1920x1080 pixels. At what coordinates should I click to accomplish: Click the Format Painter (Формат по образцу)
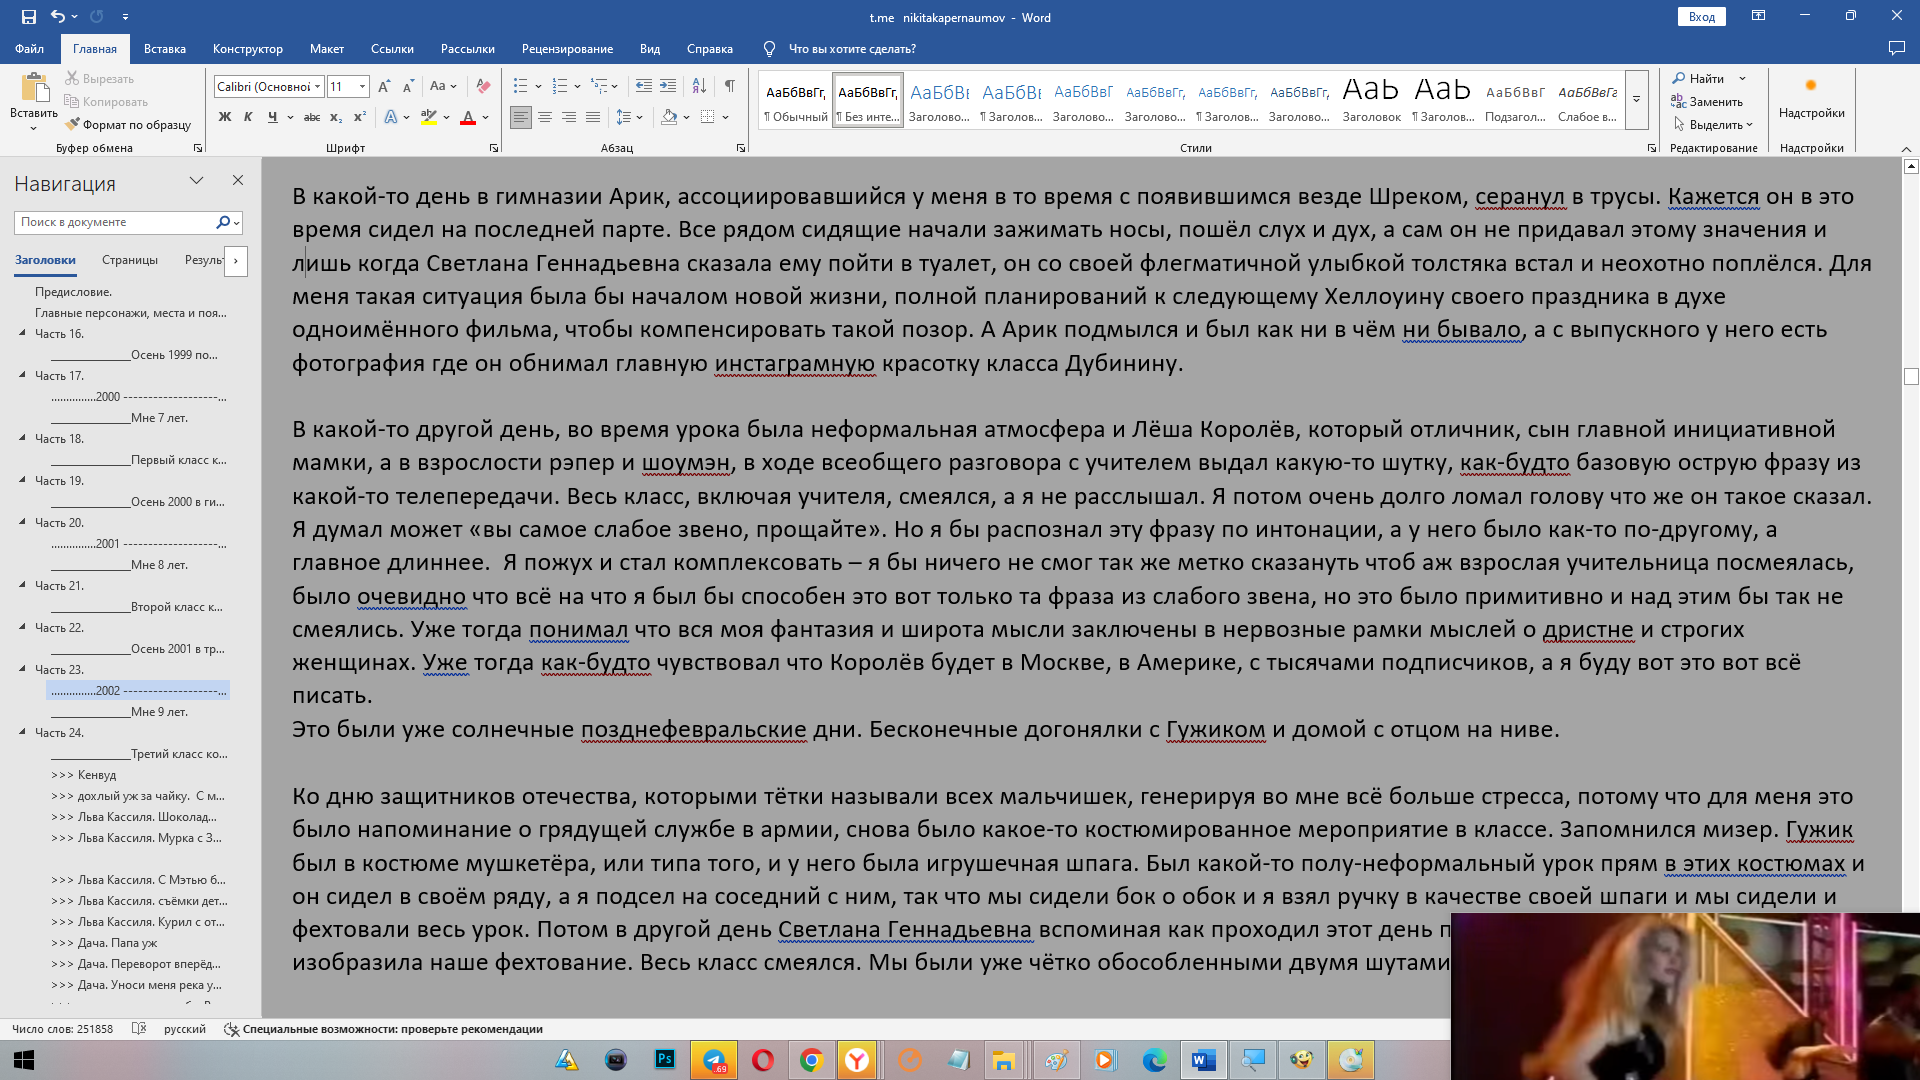pyautogui.click(x=128, y=125)
